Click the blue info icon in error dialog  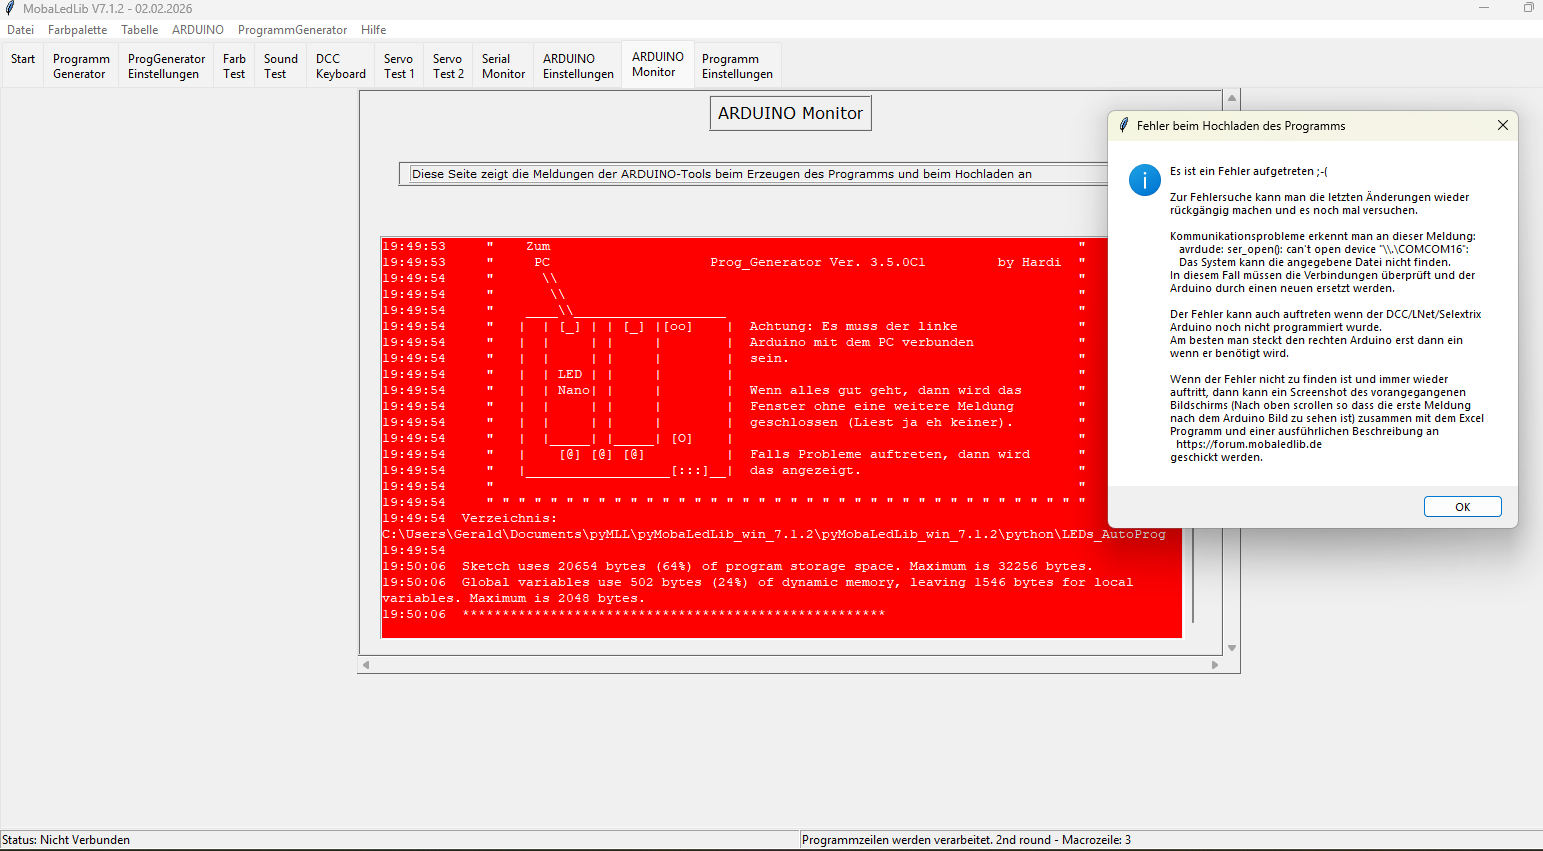click(1144, 180)
